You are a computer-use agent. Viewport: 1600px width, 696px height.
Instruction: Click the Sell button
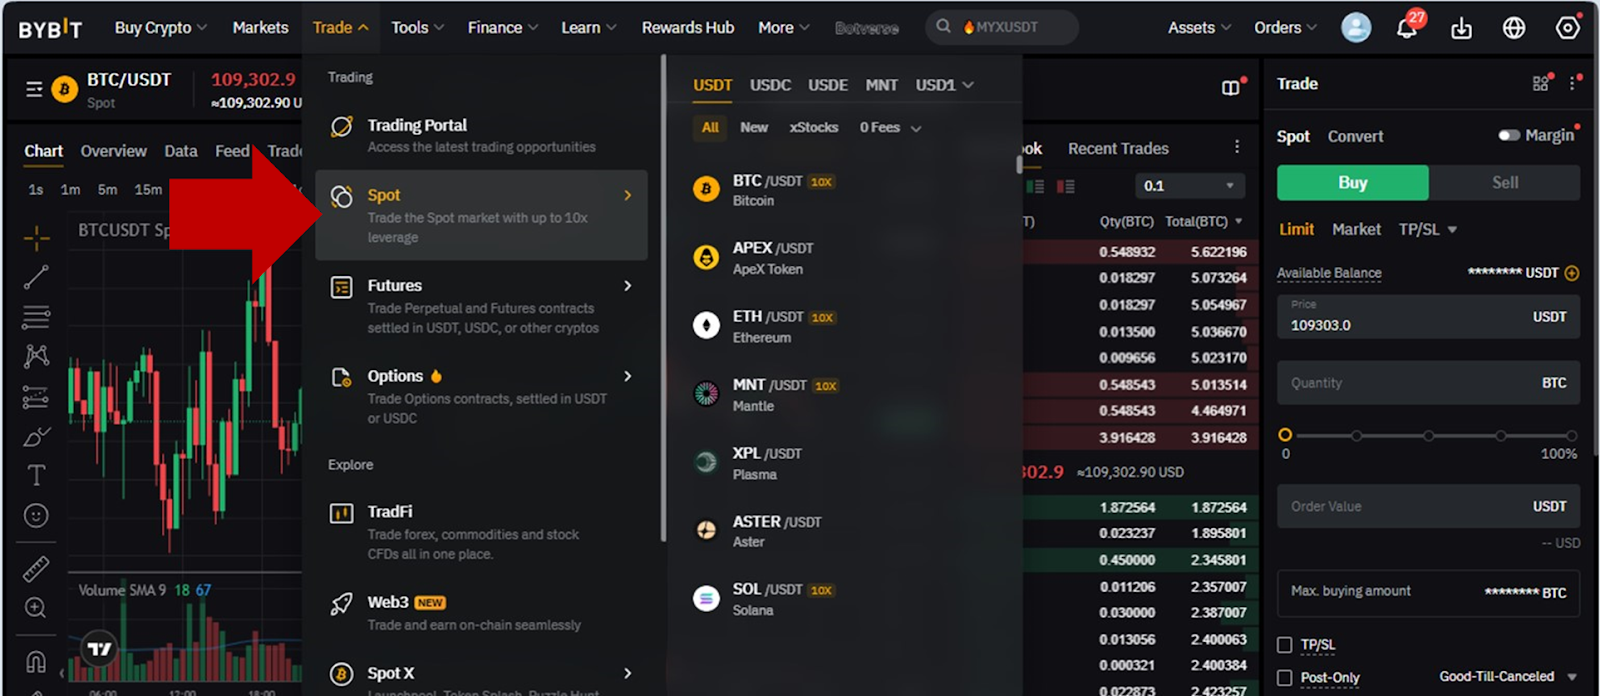[x=1504, y=183]
